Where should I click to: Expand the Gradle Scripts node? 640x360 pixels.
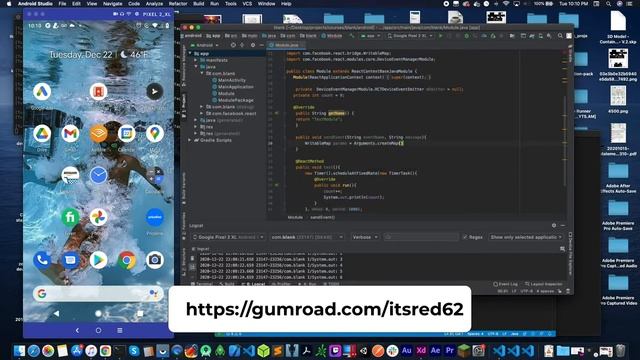click(190, 140)
